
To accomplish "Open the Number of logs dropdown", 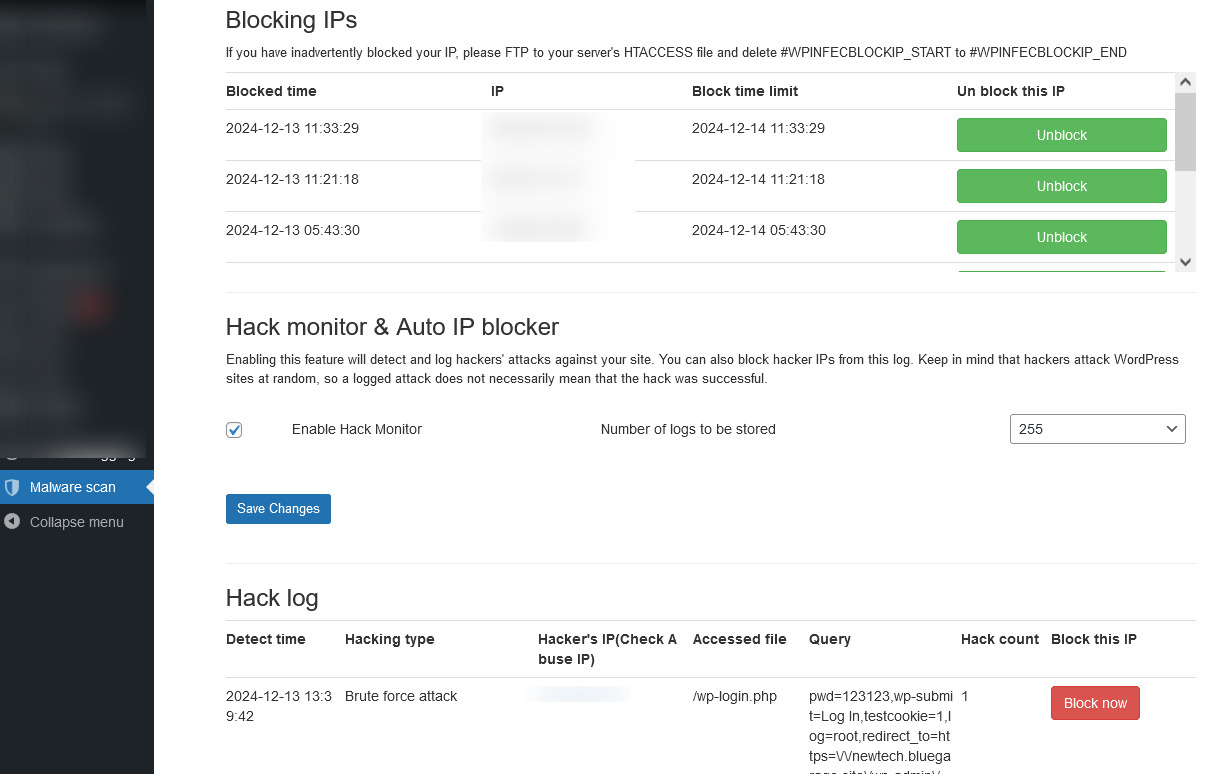I will [1097, 429].
